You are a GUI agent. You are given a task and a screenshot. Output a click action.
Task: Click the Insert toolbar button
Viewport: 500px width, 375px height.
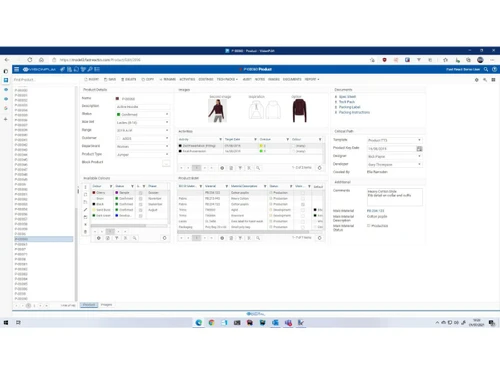pyautogui.click(x=92, y=79)
